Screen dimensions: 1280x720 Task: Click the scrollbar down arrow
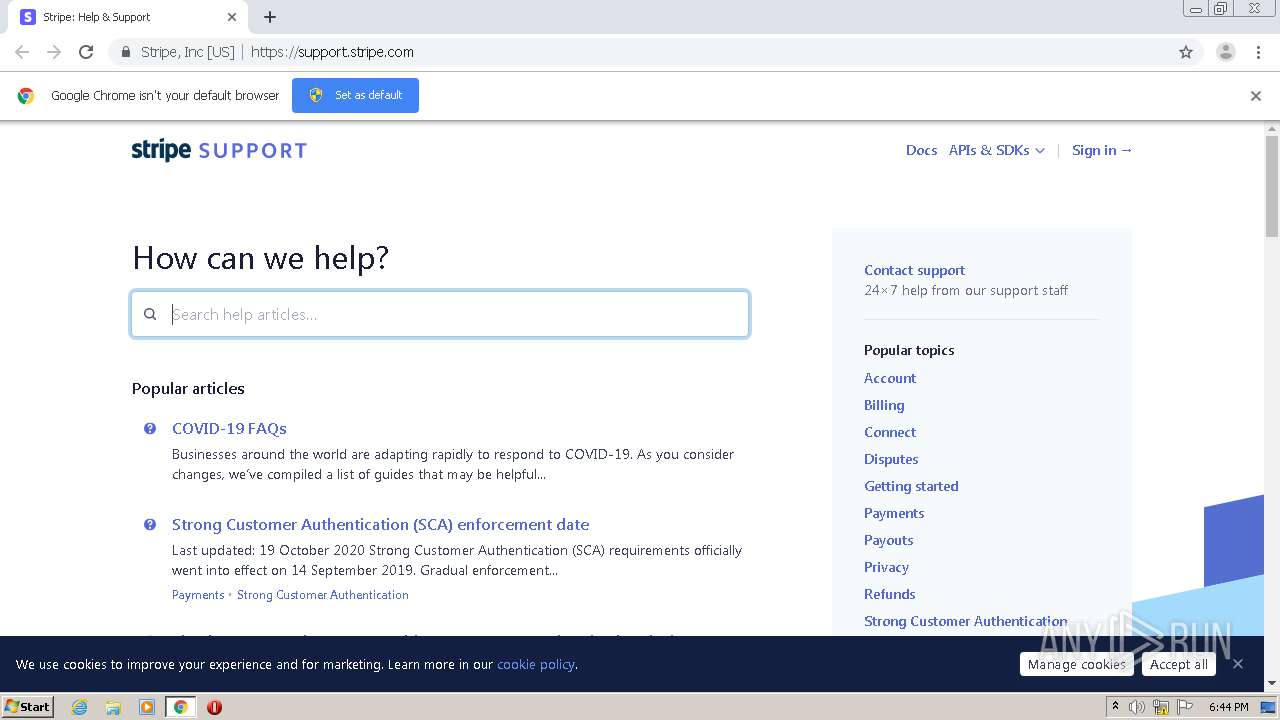pyautogui.click(x=1272, y=684)
